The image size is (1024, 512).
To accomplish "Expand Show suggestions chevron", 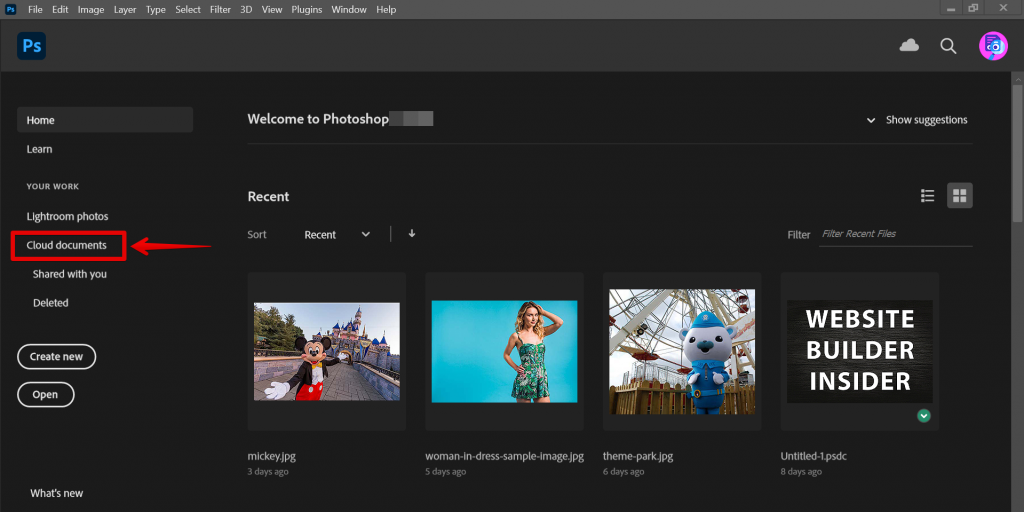I will coord(871,120).
